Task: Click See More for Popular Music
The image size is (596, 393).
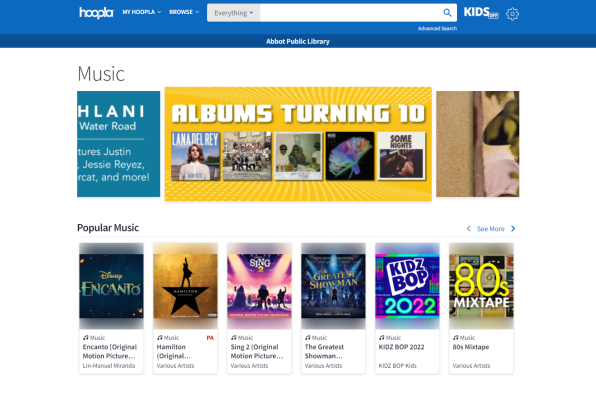Action: tap(490, 229)
